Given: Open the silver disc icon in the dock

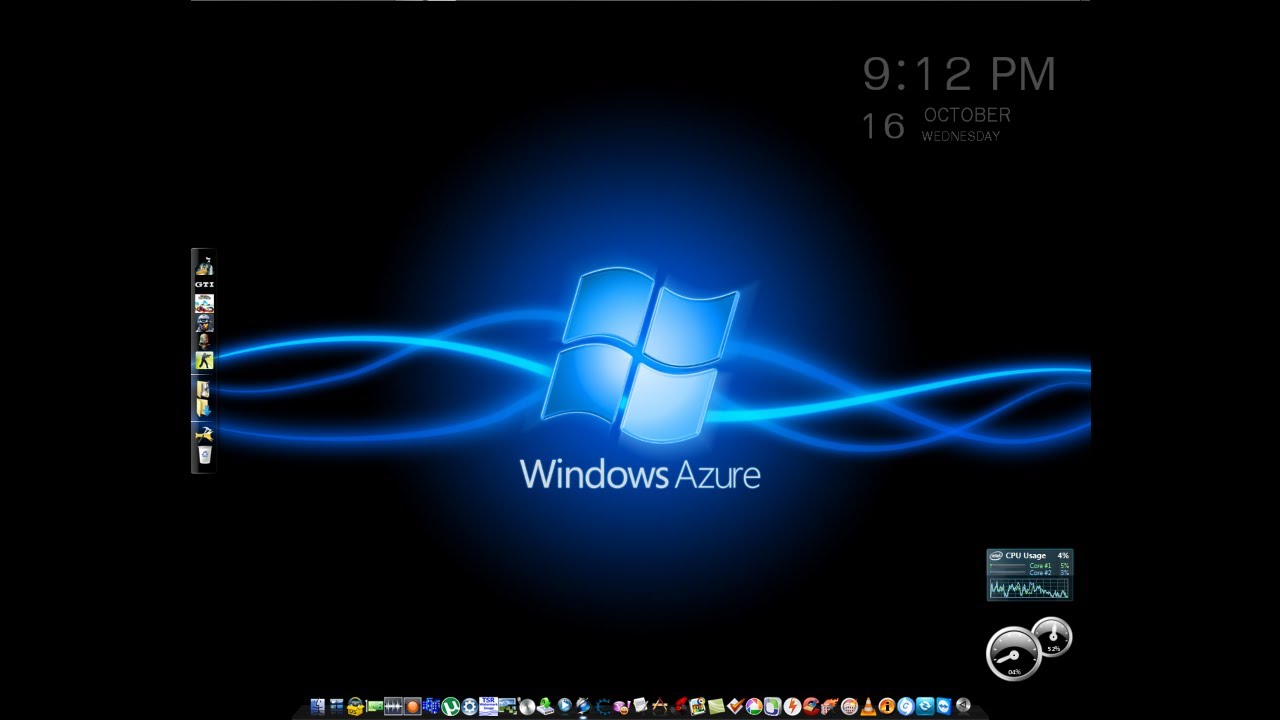Looking at the screenshot, I should [x=526, y=706].
